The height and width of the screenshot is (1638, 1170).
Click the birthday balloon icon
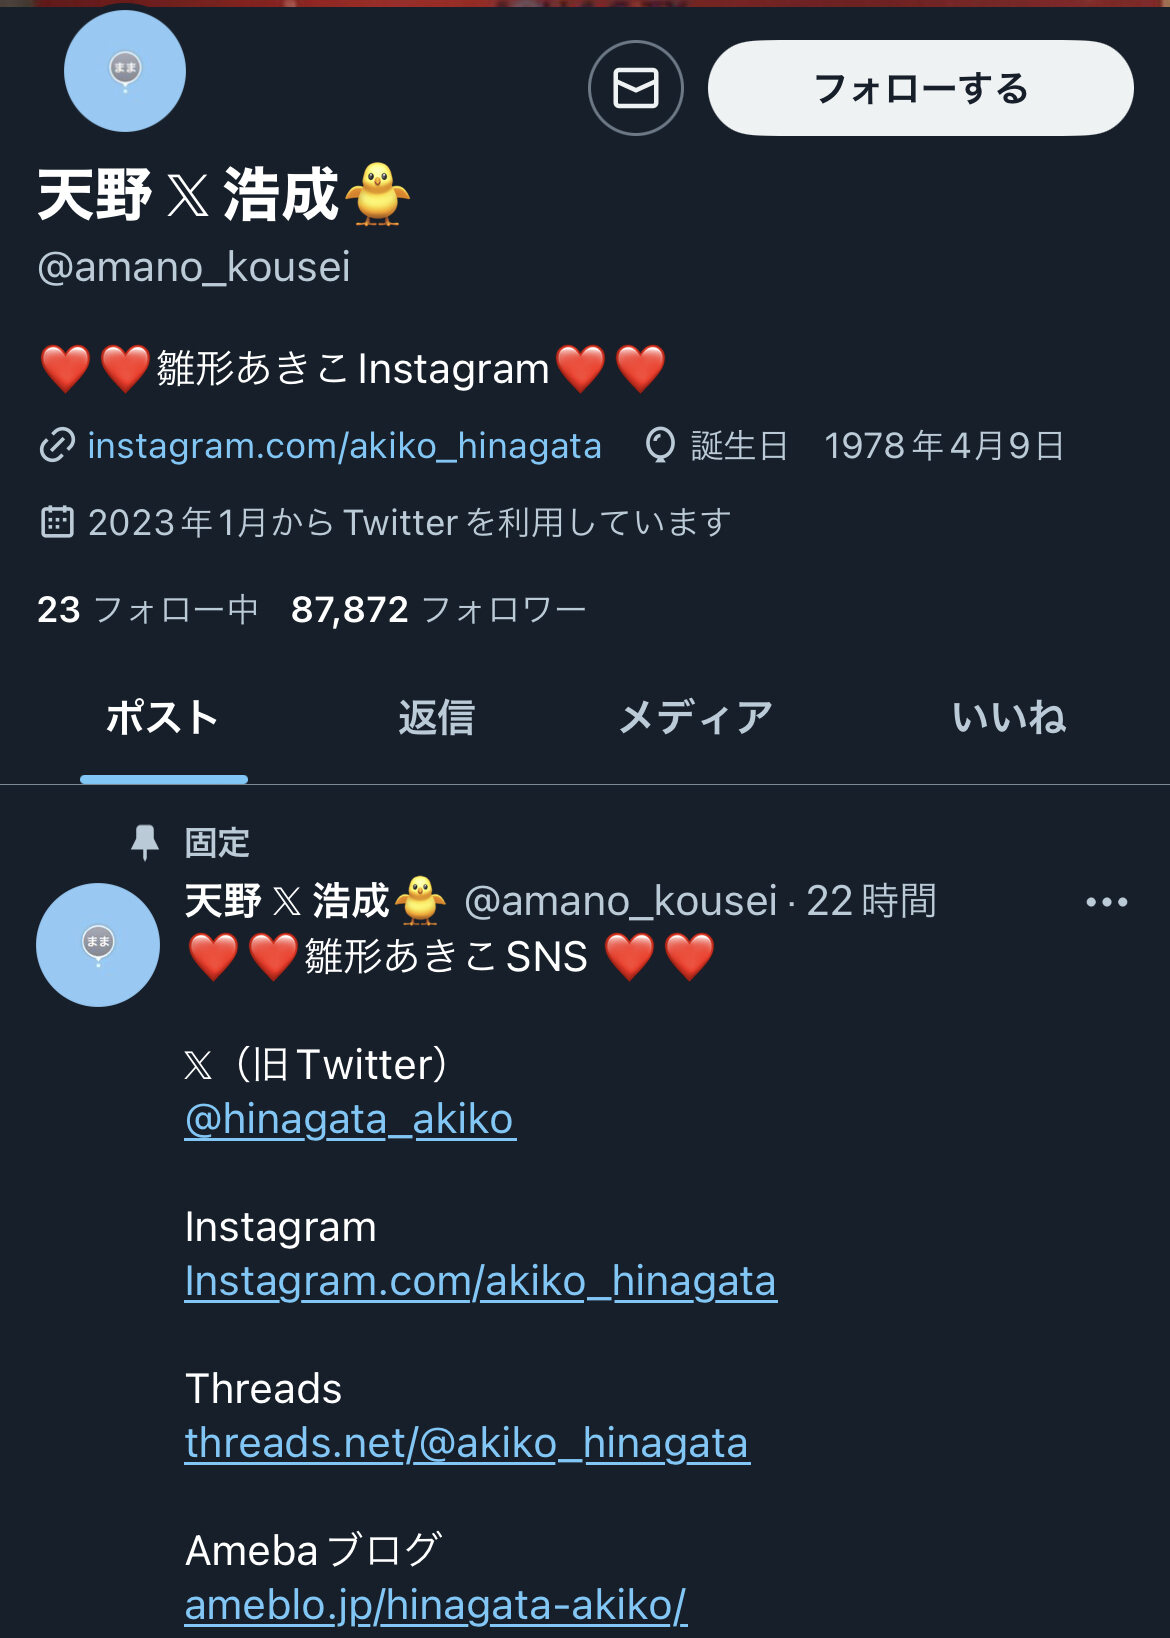tap(659, 445)
